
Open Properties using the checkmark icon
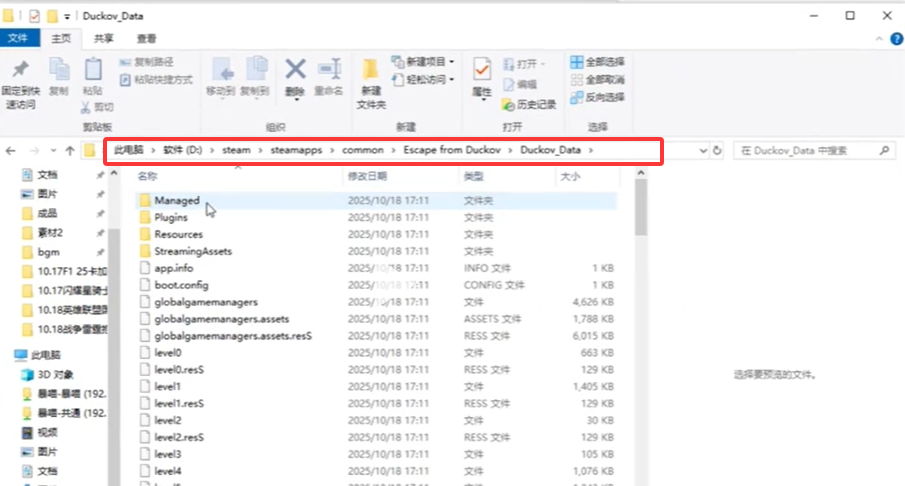pyautogui.click(x=482, y=72)
